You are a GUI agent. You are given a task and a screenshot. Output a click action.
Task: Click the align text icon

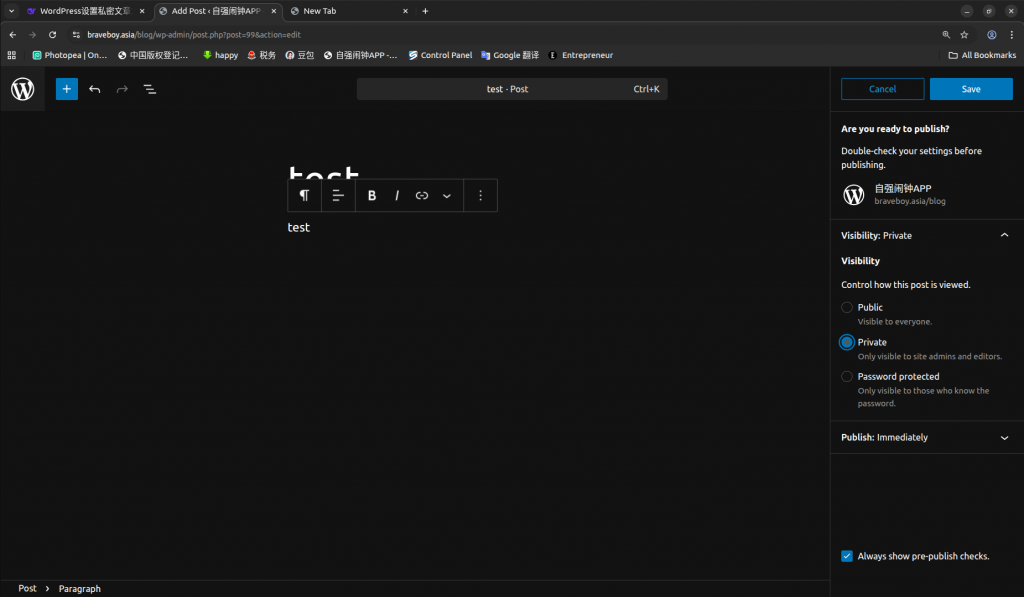338,196
